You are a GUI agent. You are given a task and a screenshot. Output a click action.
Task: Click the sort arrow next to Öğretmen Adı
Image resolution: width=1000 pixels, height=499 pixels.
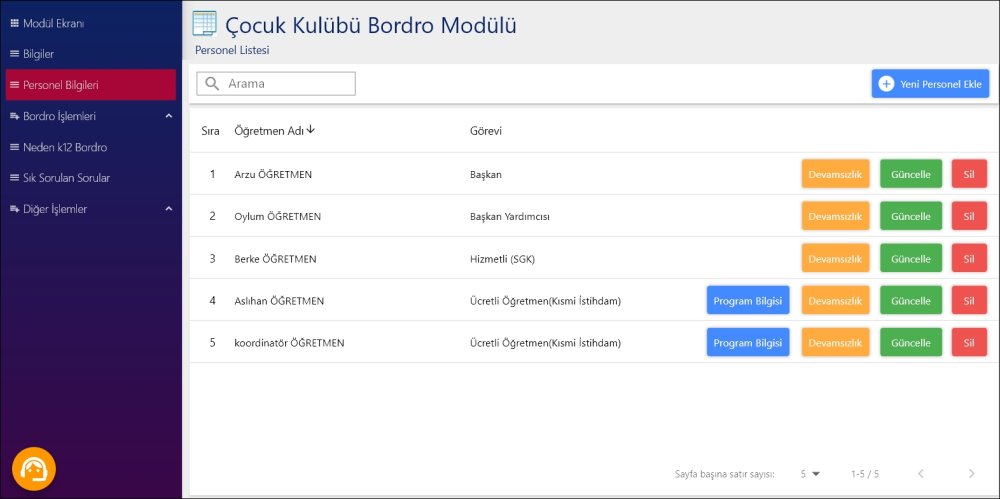(x=311, y=130)
